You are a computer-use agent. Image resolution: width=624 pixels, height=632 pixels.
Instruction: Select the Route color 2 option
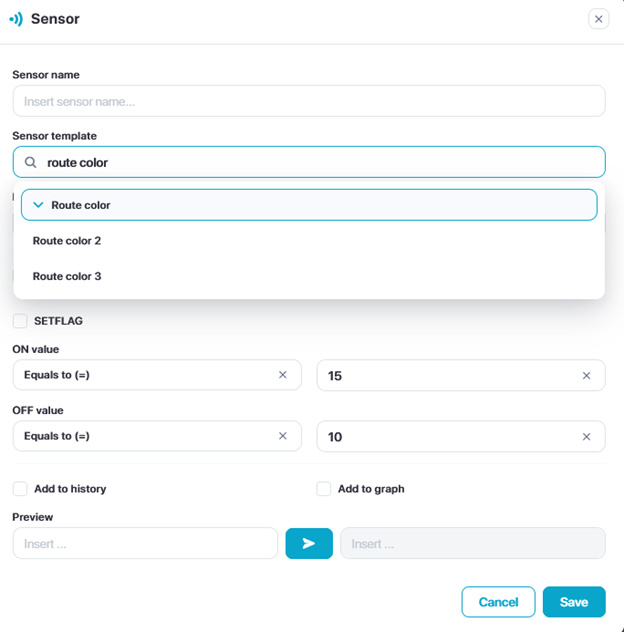point(67,241)
